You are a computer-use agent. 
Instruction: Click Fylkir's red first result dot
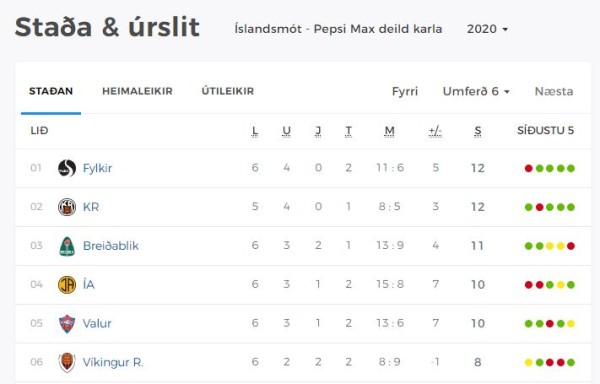tap(529, 168)
